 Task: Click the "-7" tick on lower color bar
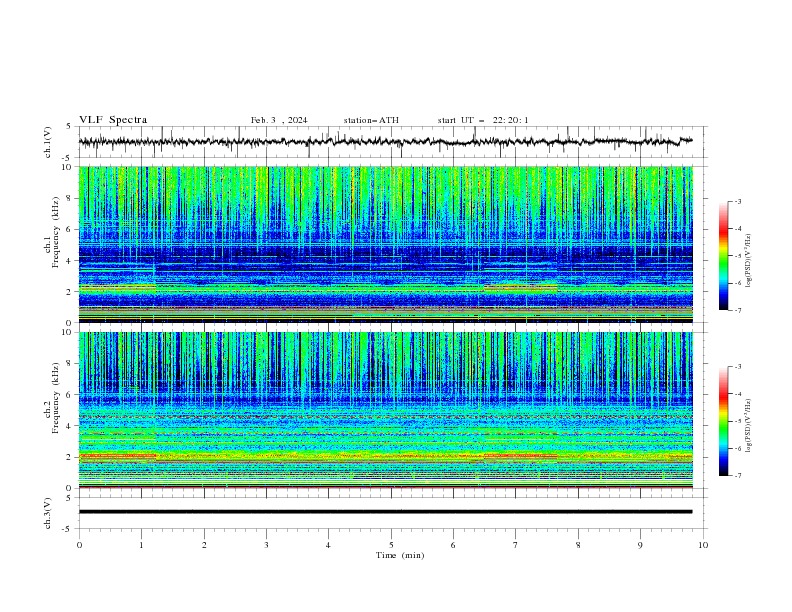click(x=737, y=476)
